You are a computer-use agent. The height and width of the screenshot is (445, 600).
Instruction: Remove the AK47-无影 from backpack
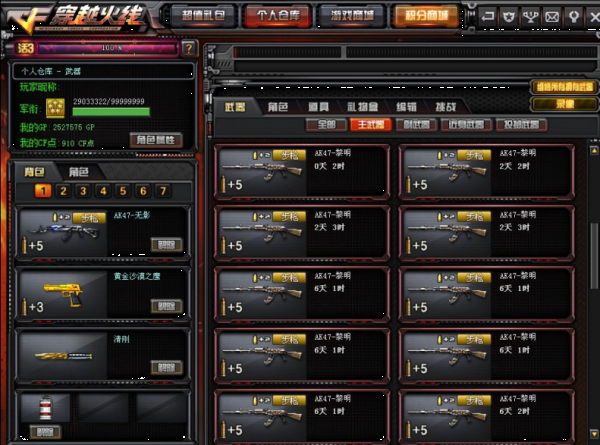click(166, 245)
